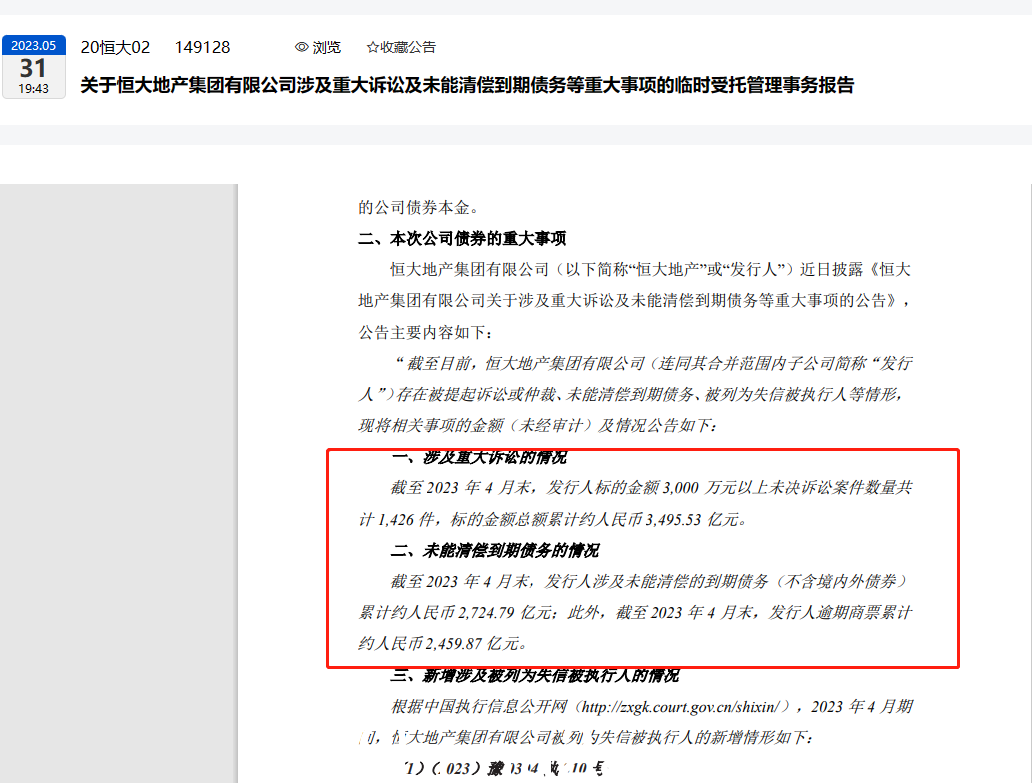Click the grey left document sidebar
This screenshot has width=1032, height=783.
[118, 484]
